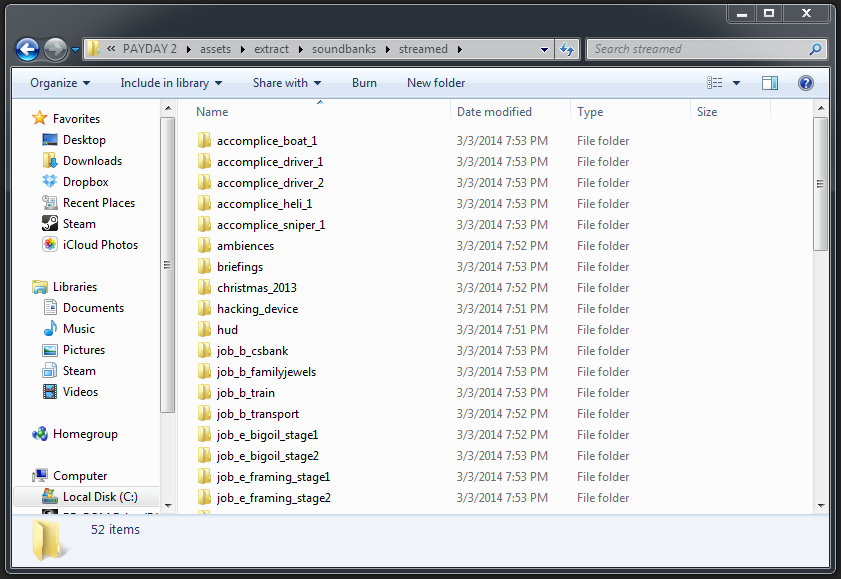The width and height of the screenshot is (841, 579).
Task: Select the hud folder
Action: coord(227,330)
